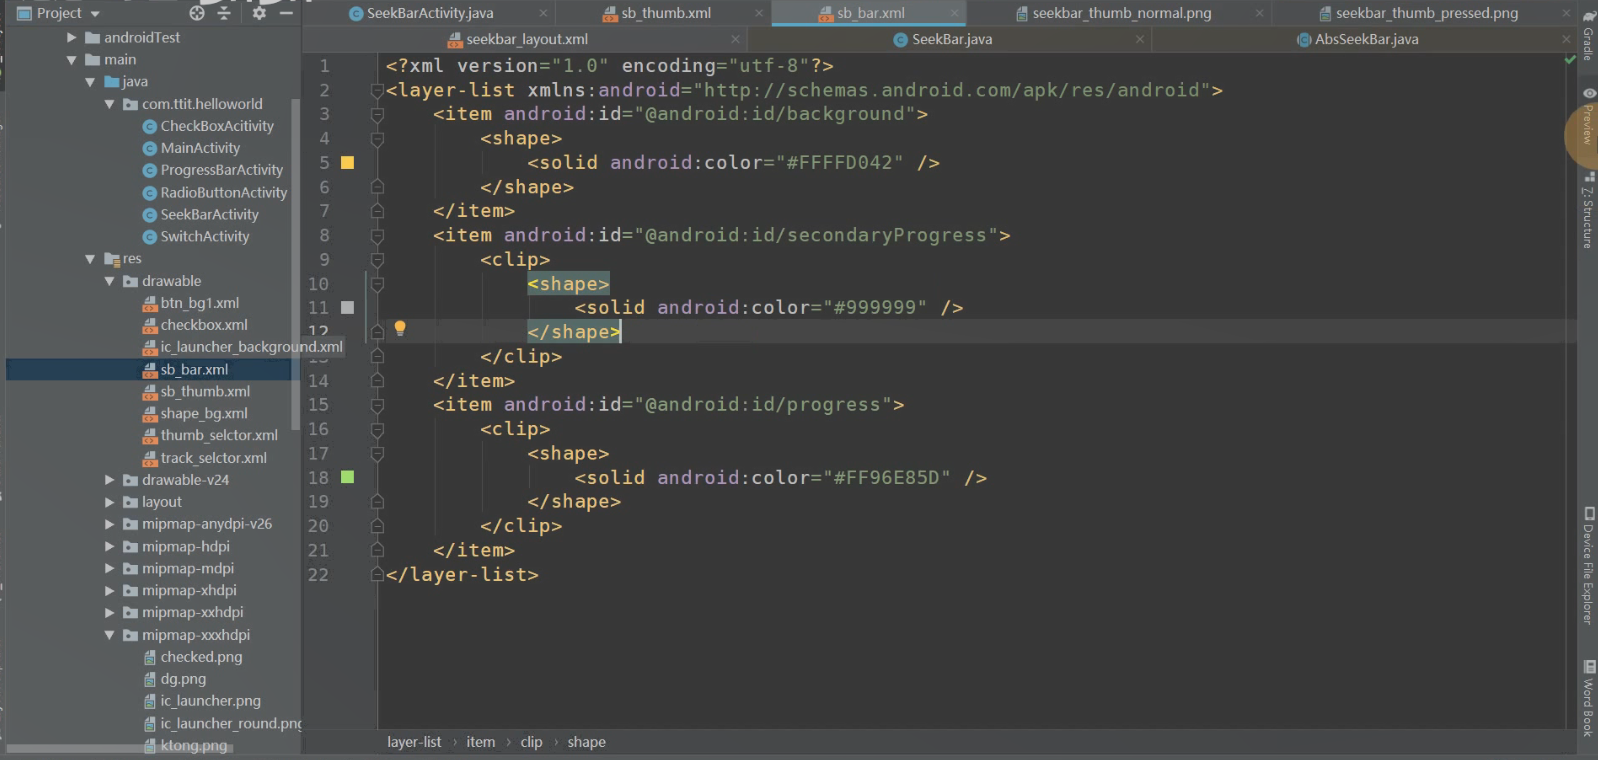
Task: Click the gray #999999 gutter color swatch
Action: pos(347,307)
